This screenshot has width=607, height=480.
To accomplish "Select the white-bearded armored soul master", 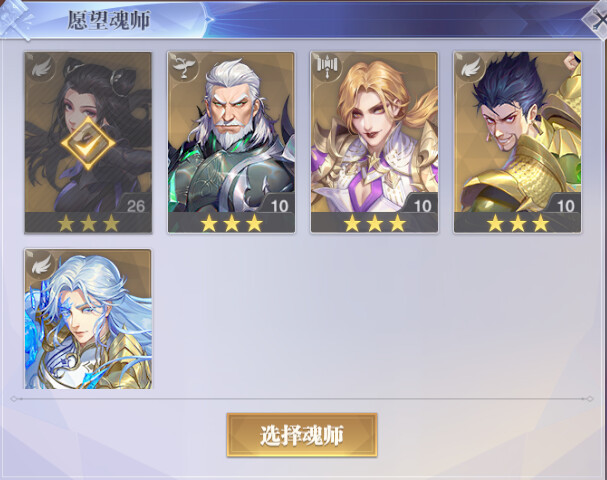I will [231, 142].
